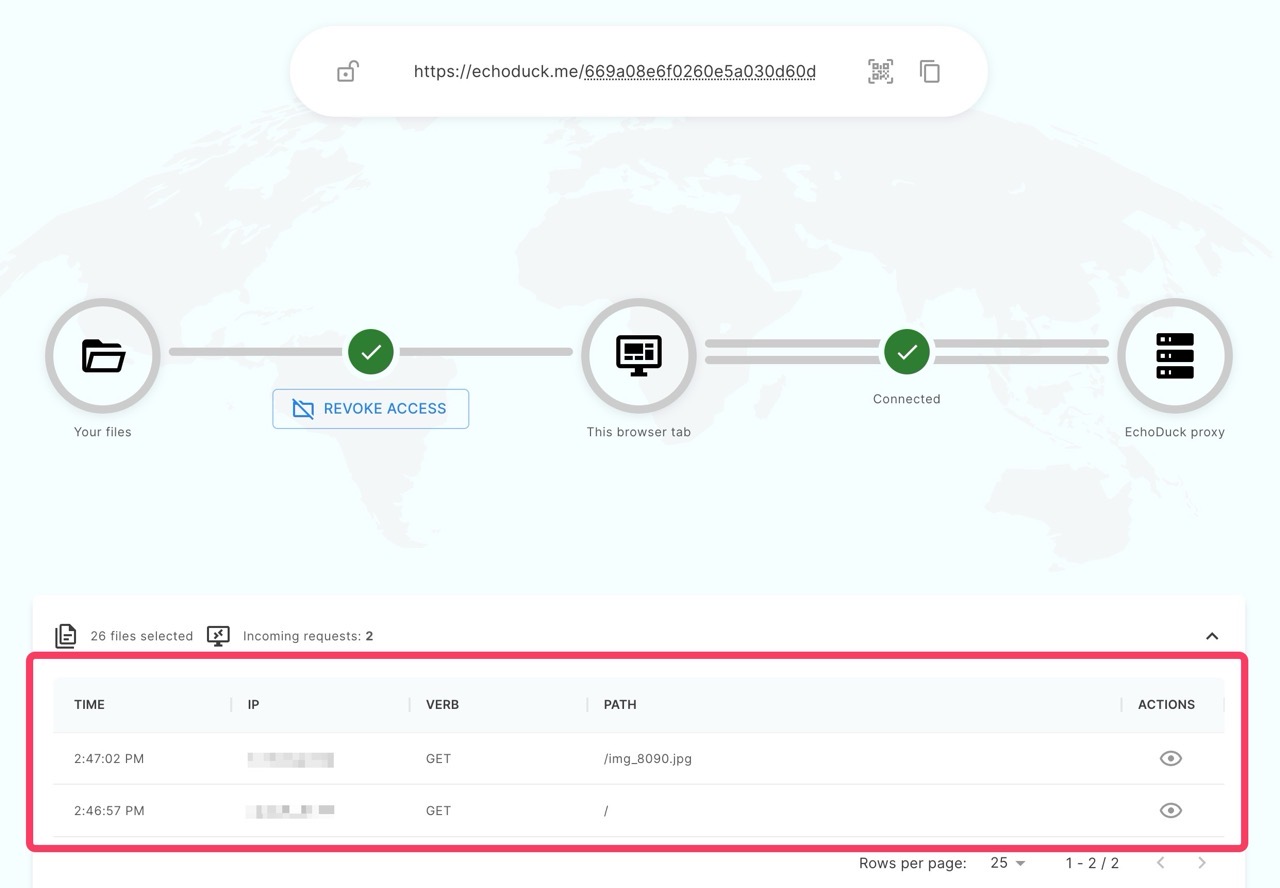Sort the table by VERB column
The width and height of the screenshot is (1280, 888).
coord(442,705)
